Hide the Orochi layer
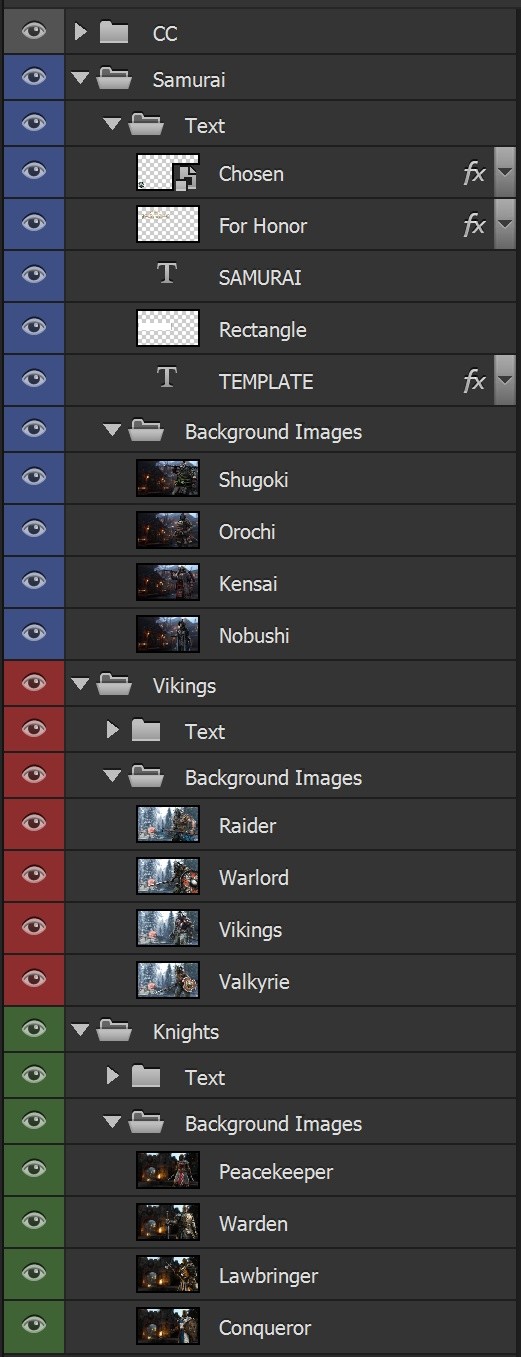This screenshot has height=1357, width=521. 34,530
